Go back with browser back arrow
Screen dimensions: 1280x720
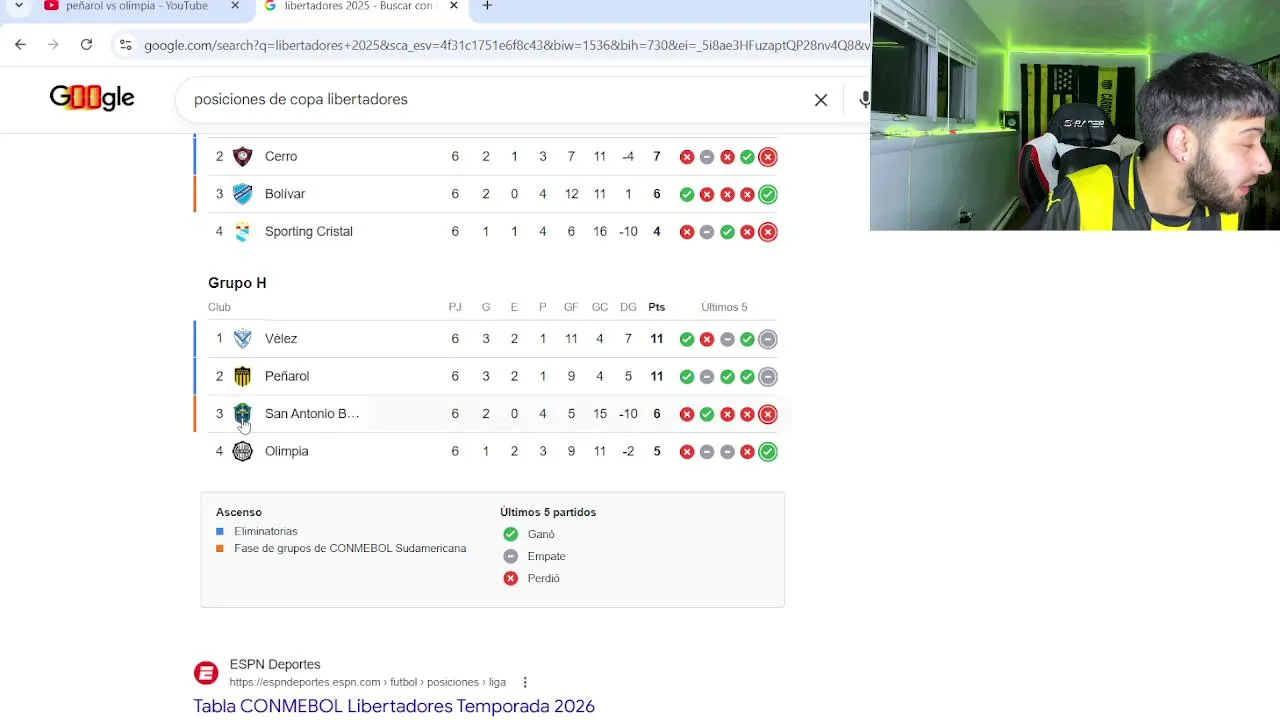20,44
